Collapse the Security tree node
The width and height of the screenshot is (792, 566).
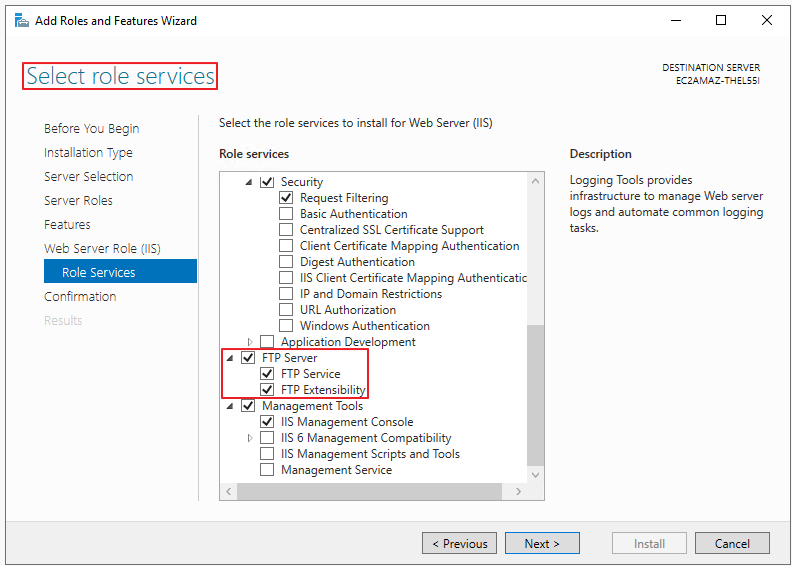tap(249, 182)
